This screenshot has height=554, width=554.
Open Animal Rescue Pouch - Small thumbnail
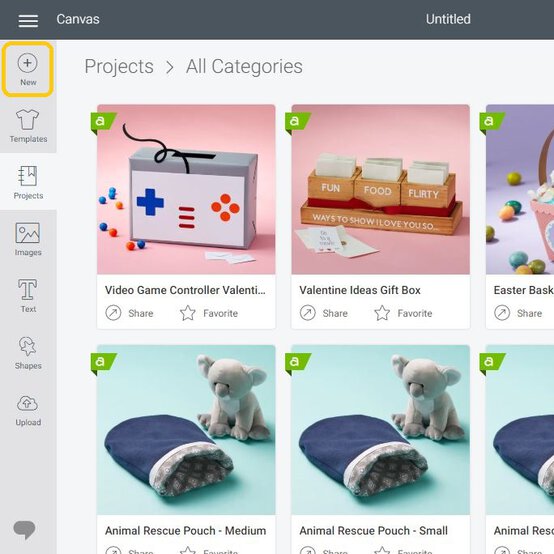pos(381,430)
